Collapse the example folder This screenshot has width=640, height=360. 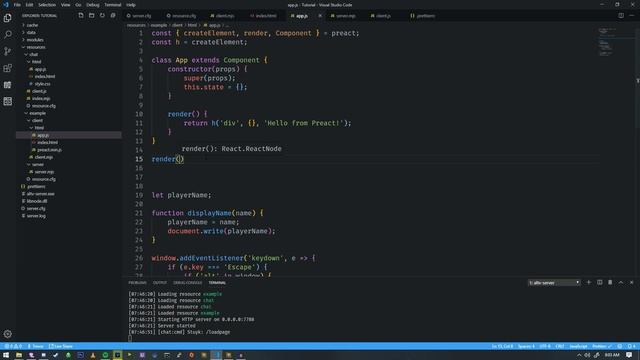(37, 113)
